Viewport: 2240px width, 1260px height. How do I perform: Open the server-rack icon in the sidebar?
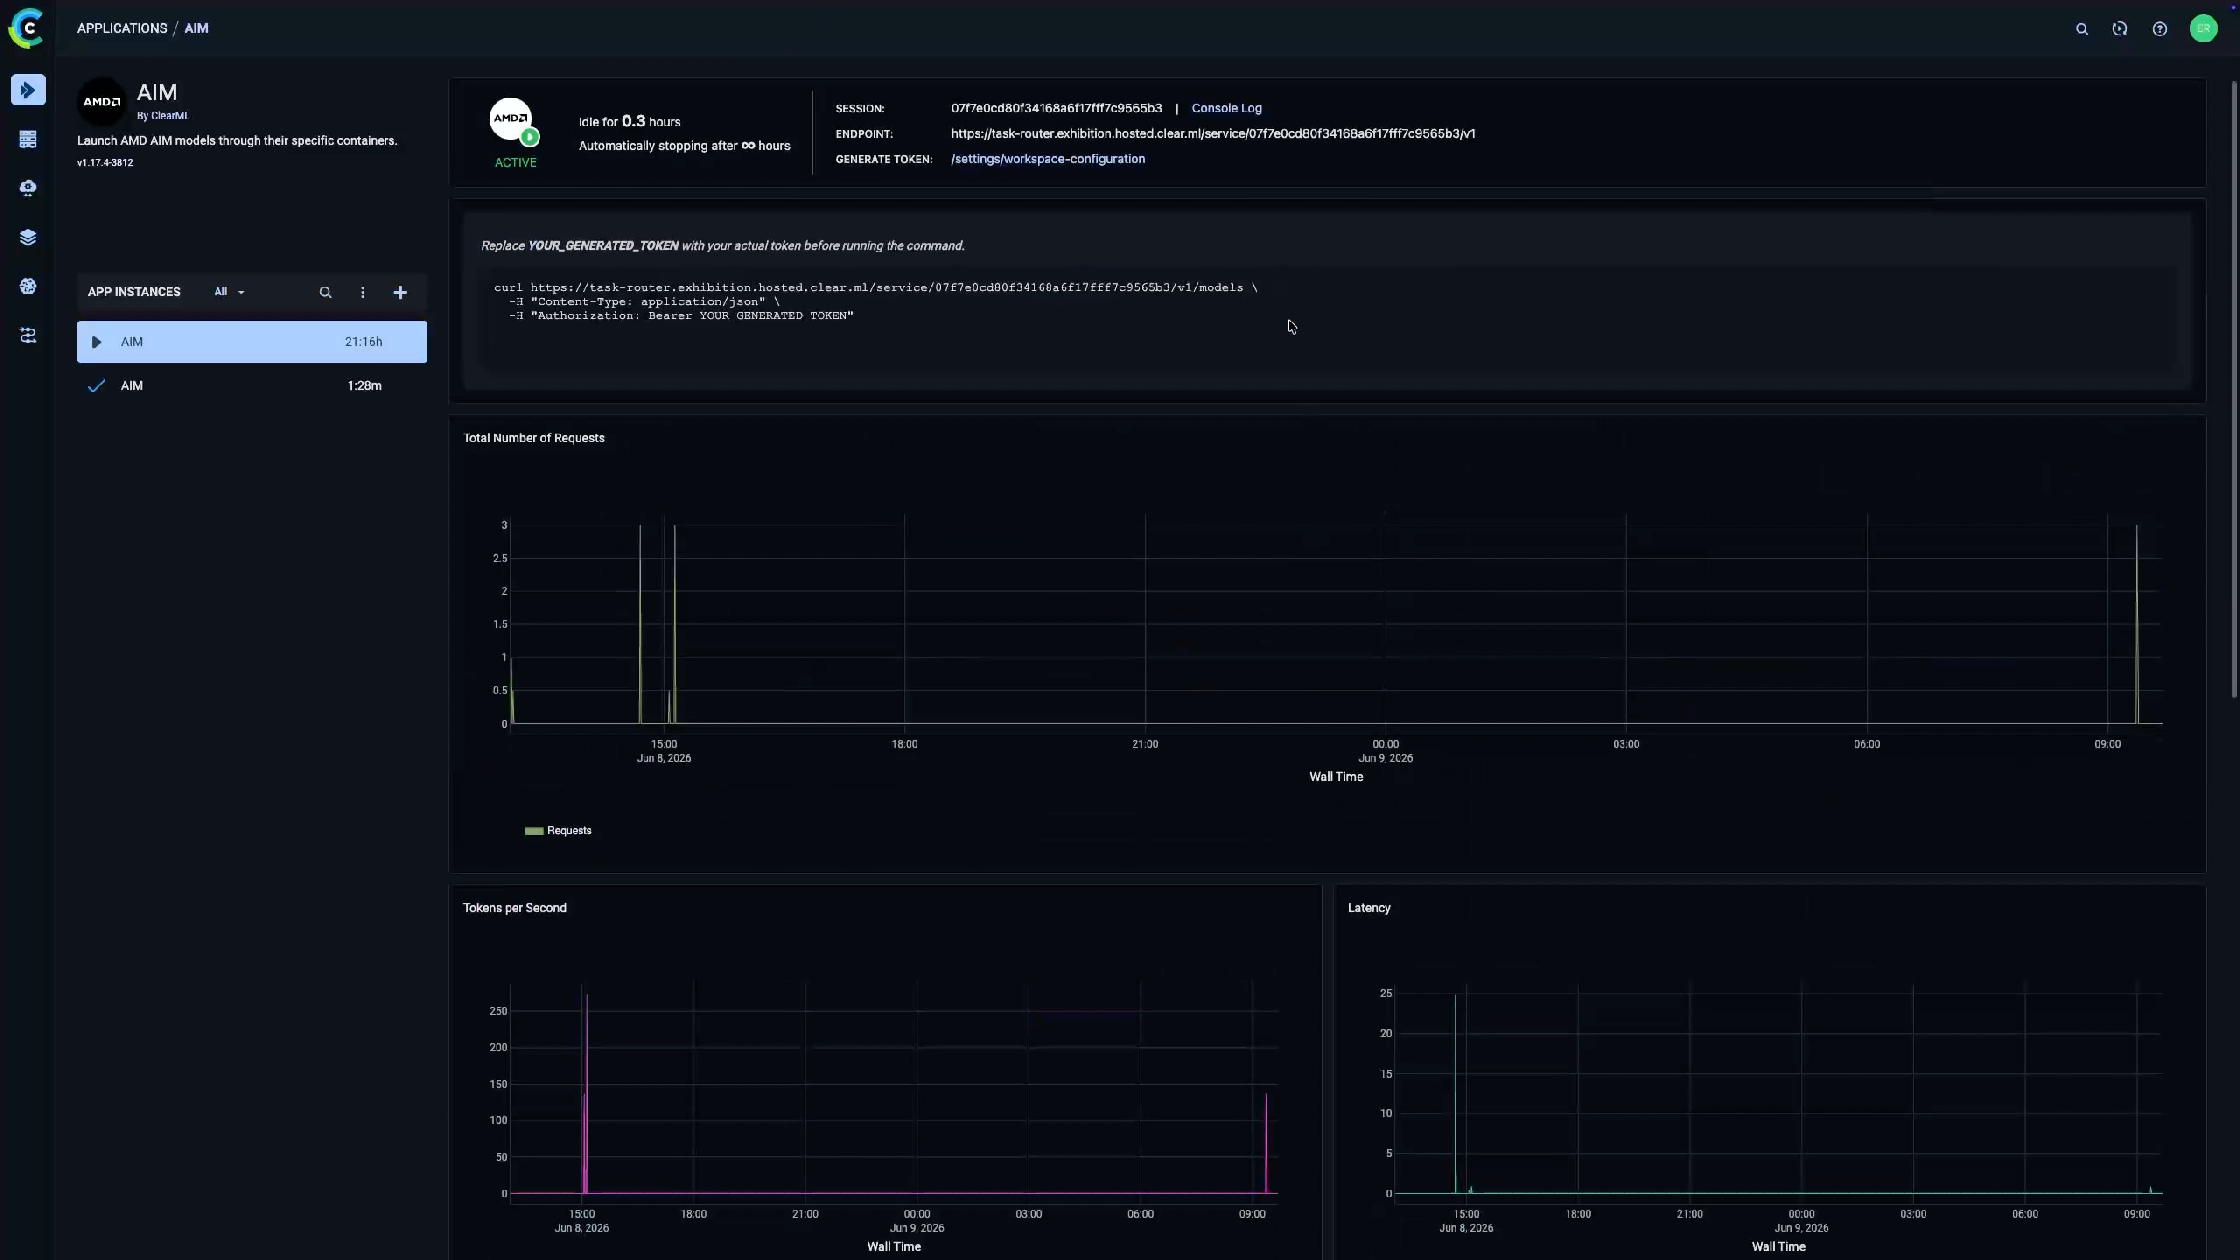point(28,139)
